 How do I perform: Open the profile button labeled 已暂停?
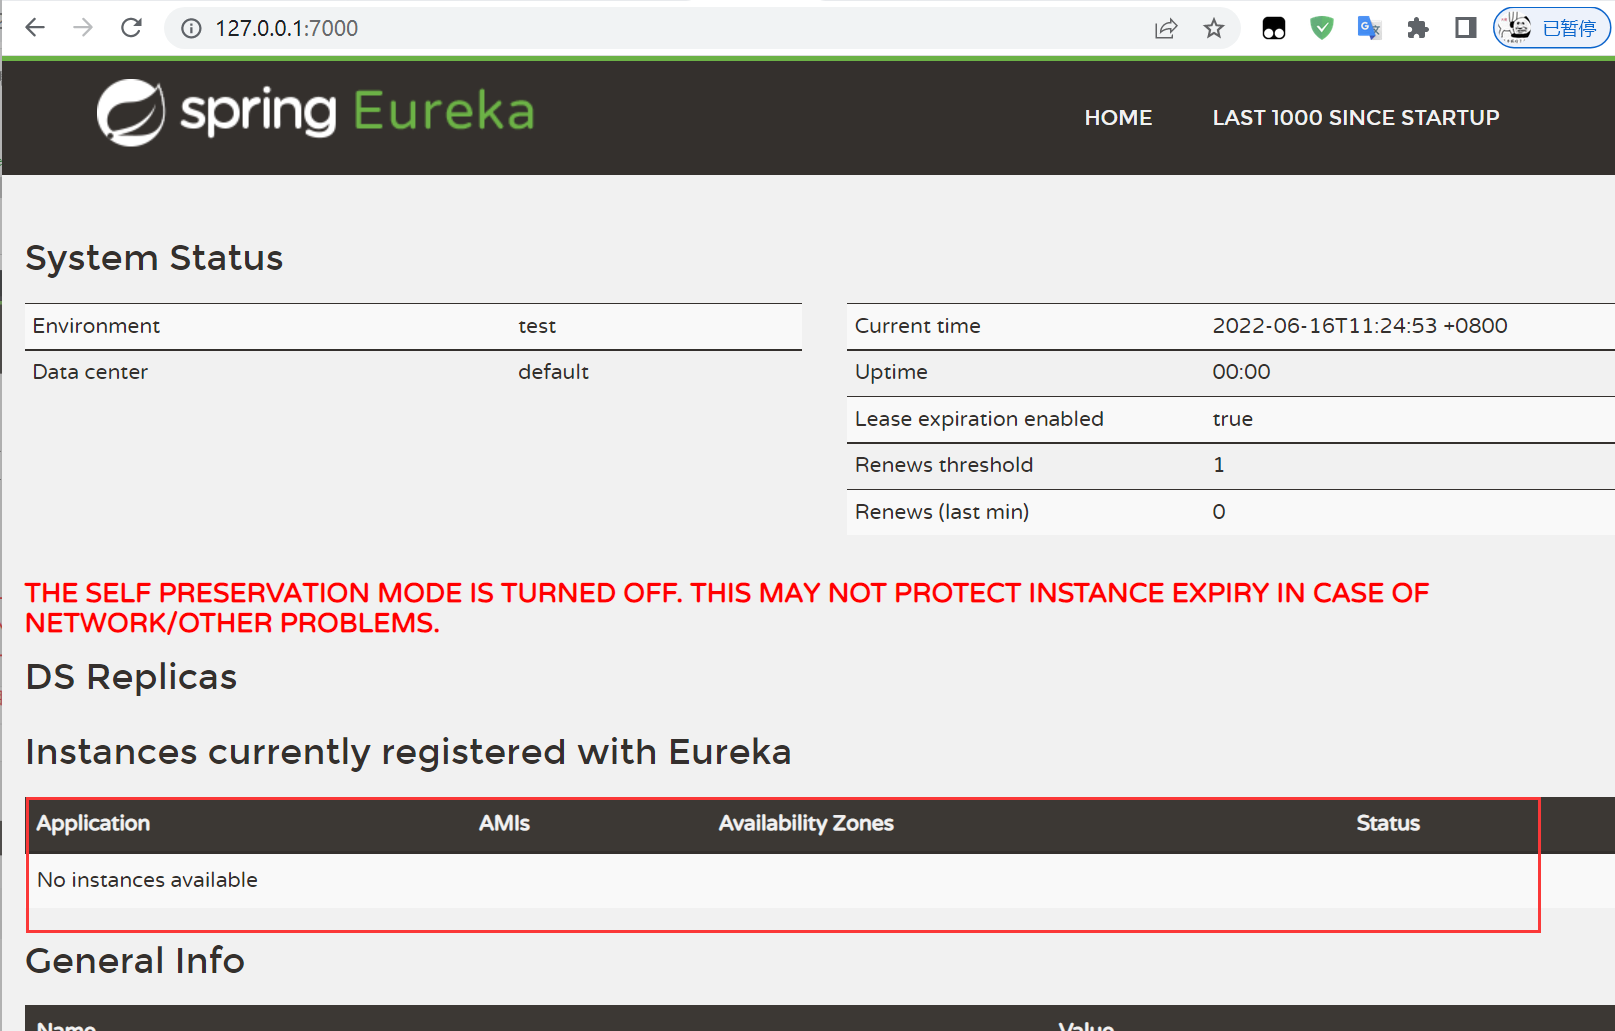click(1552, 28)
